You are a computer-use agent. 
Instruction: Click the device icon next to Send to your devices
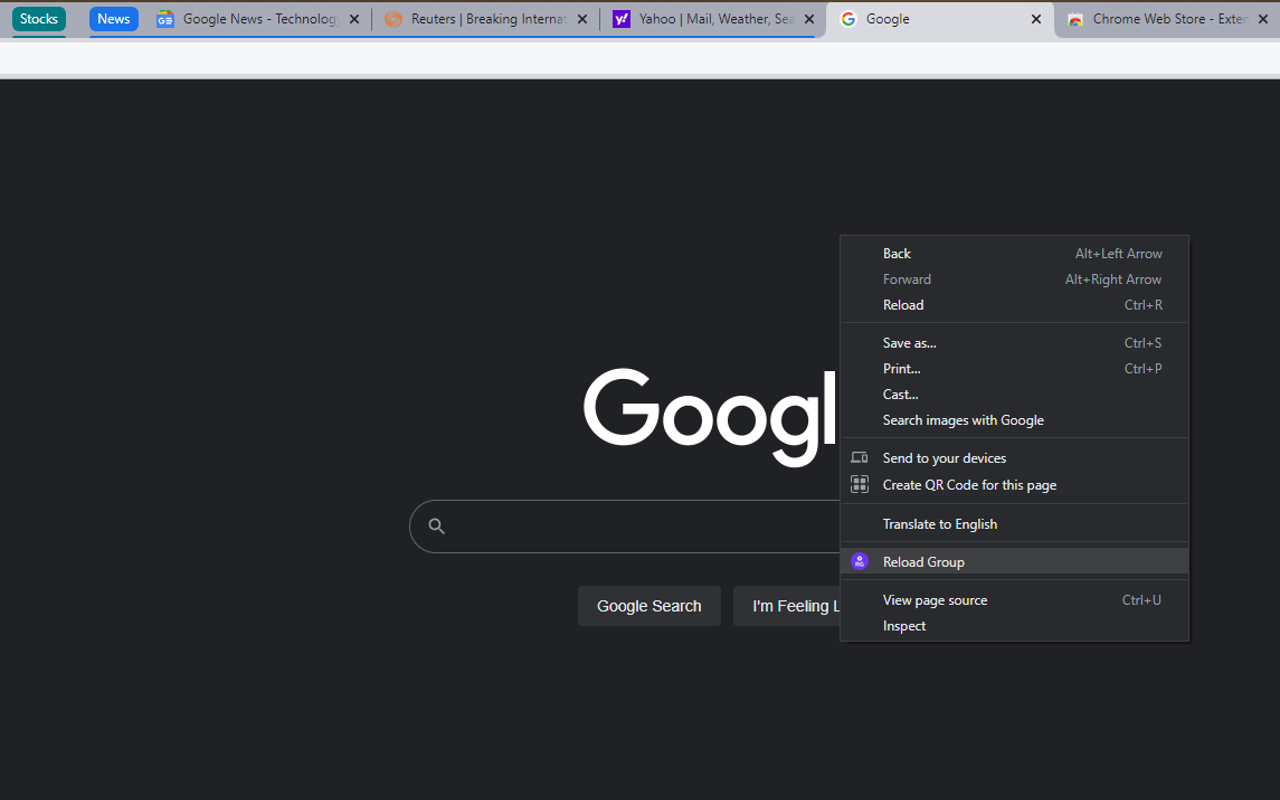(x=859, y=457)
